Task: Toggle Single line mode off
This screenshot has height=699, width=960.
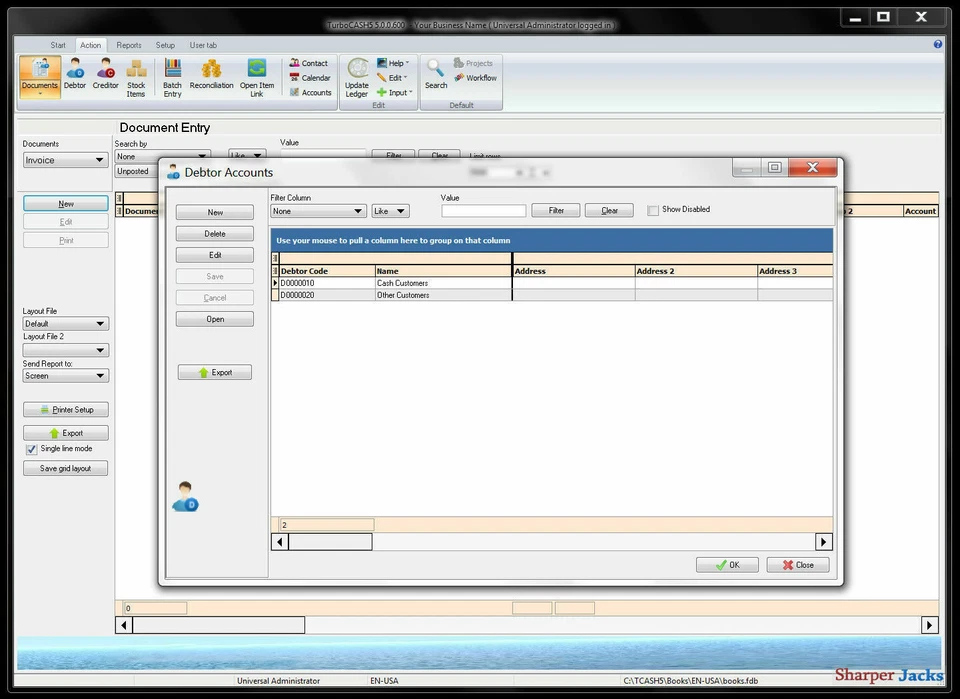Action: (x=31, y=448)
